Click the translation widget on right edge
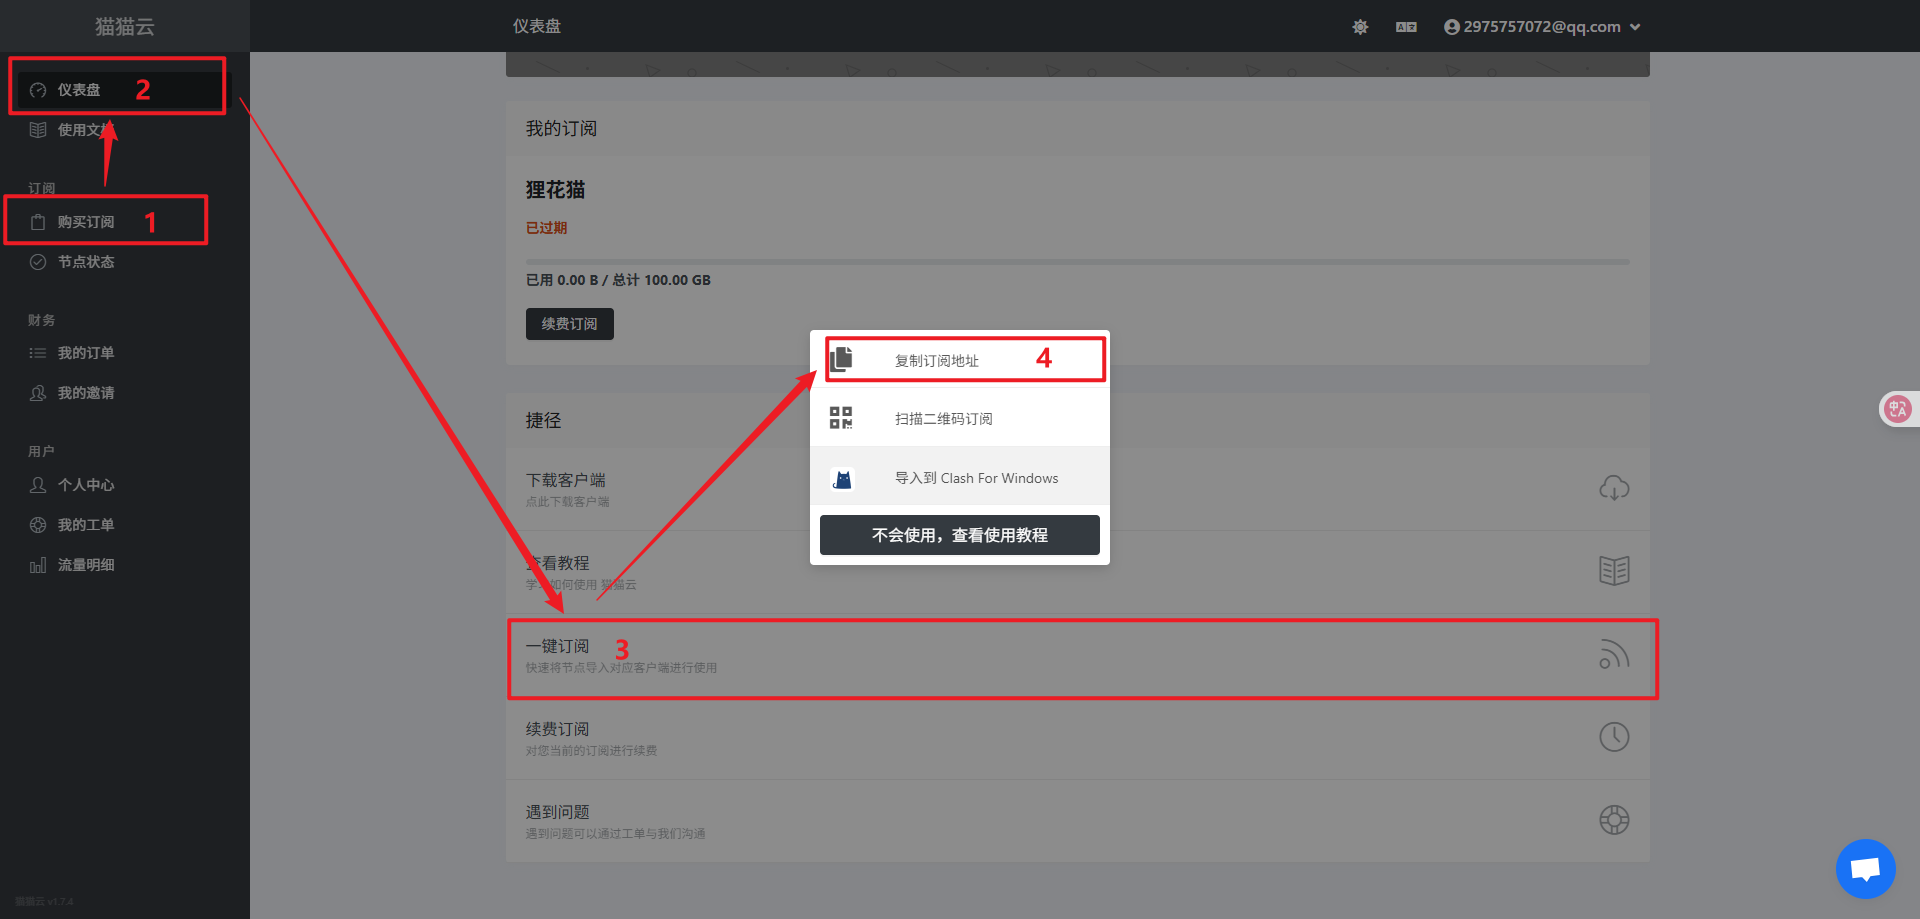Viewport: 1920px width, 919px height. coord(1897,408)
